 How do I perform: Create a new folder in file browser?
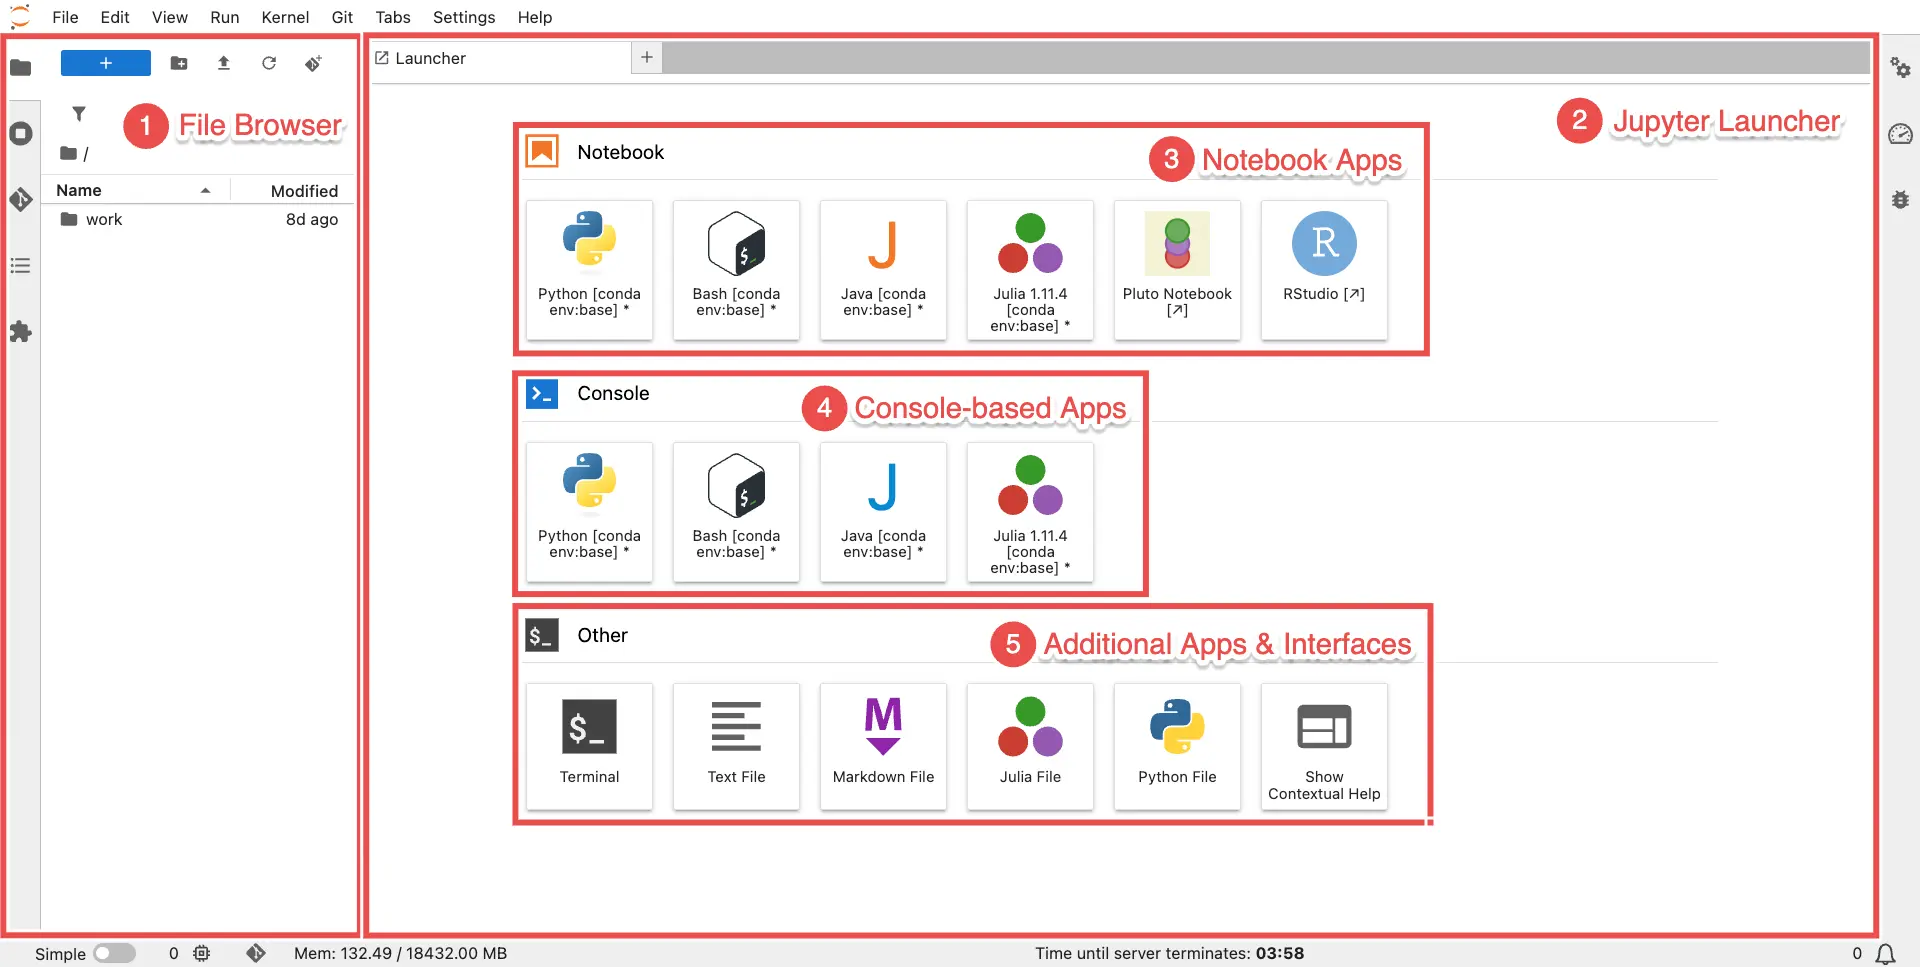(179, 64)
